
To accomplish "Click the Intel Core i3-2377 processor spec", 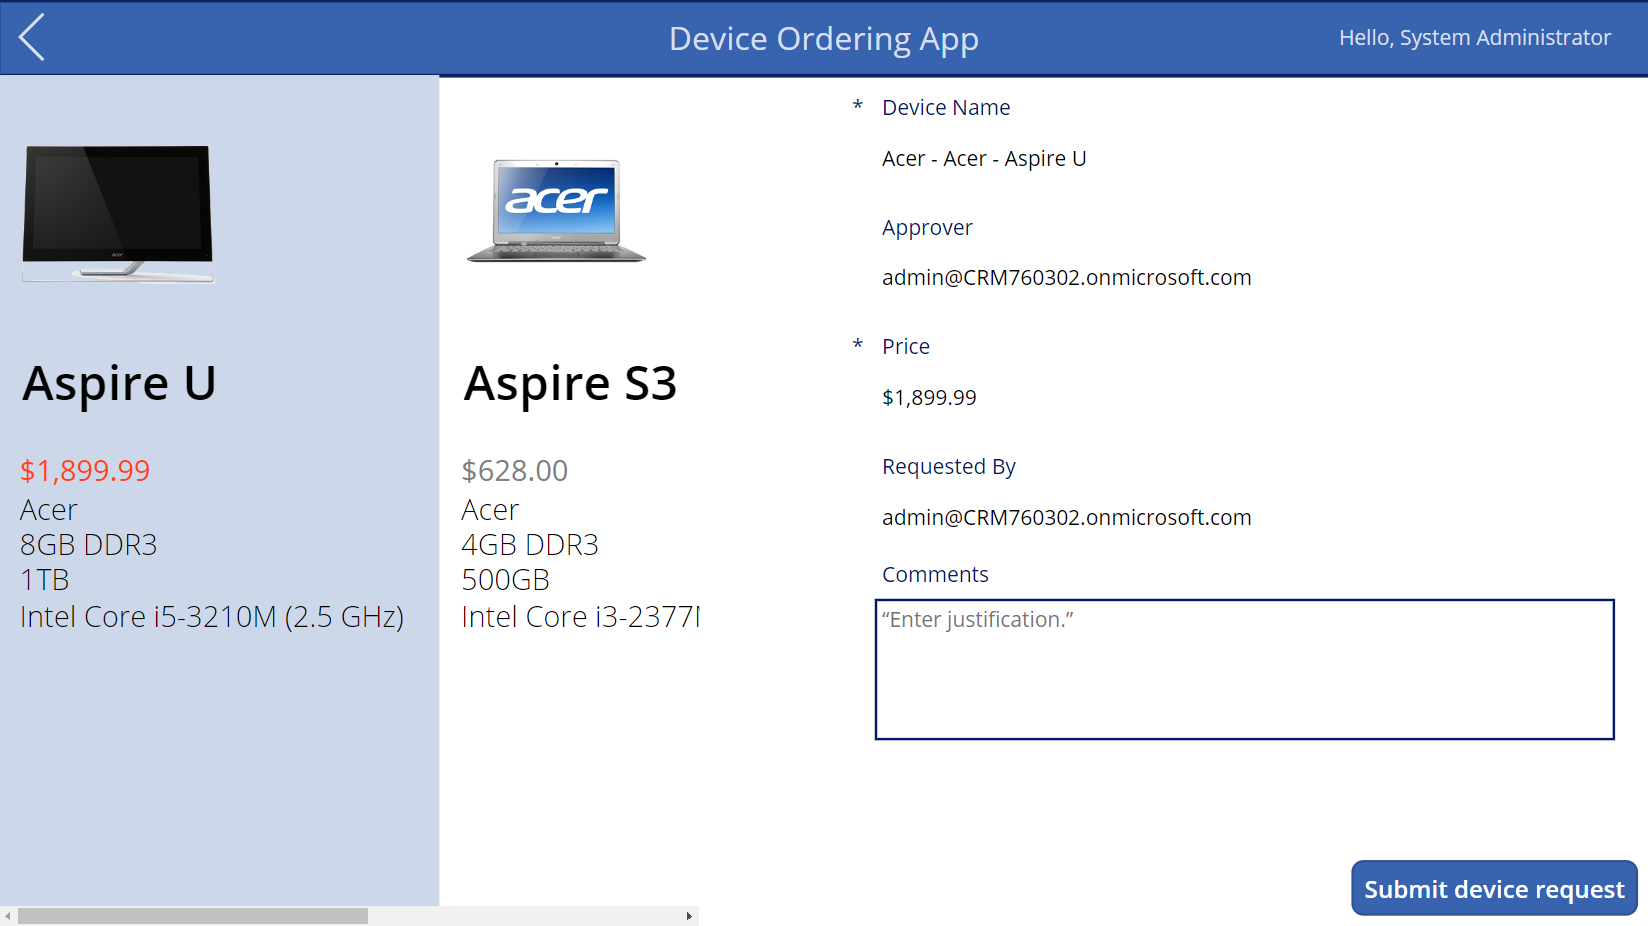I will click(580, 617).
